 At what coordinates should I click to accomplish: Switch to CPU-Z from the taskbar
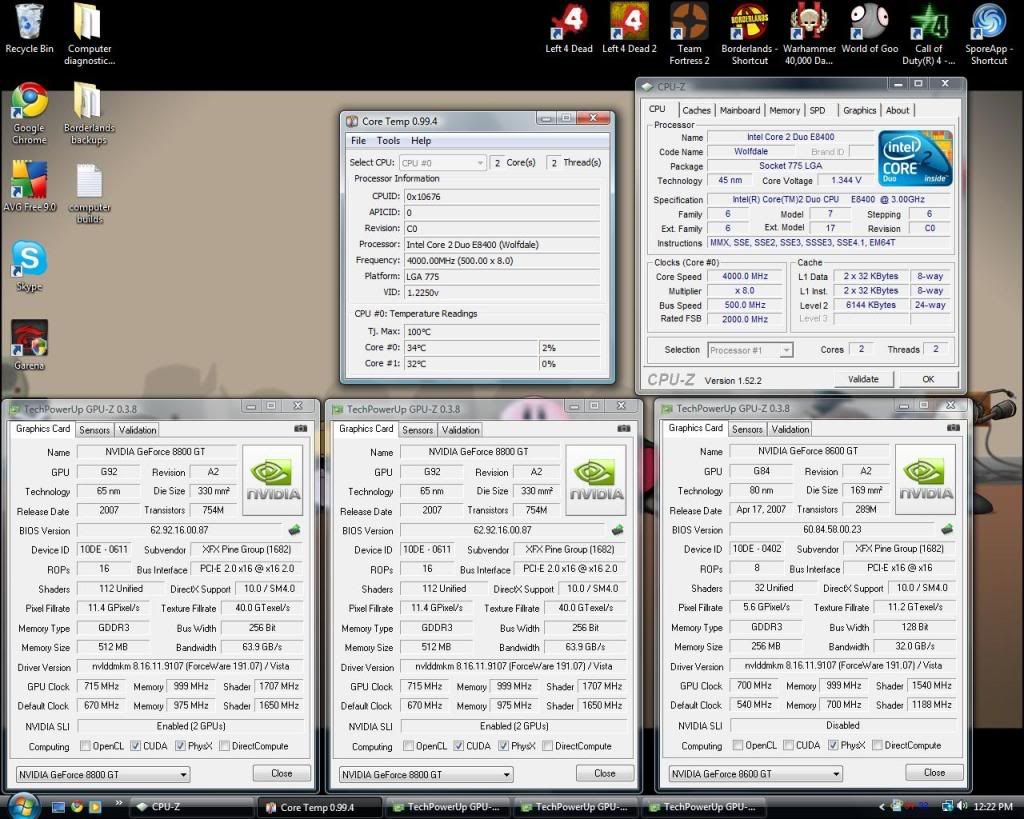[192, 807]
